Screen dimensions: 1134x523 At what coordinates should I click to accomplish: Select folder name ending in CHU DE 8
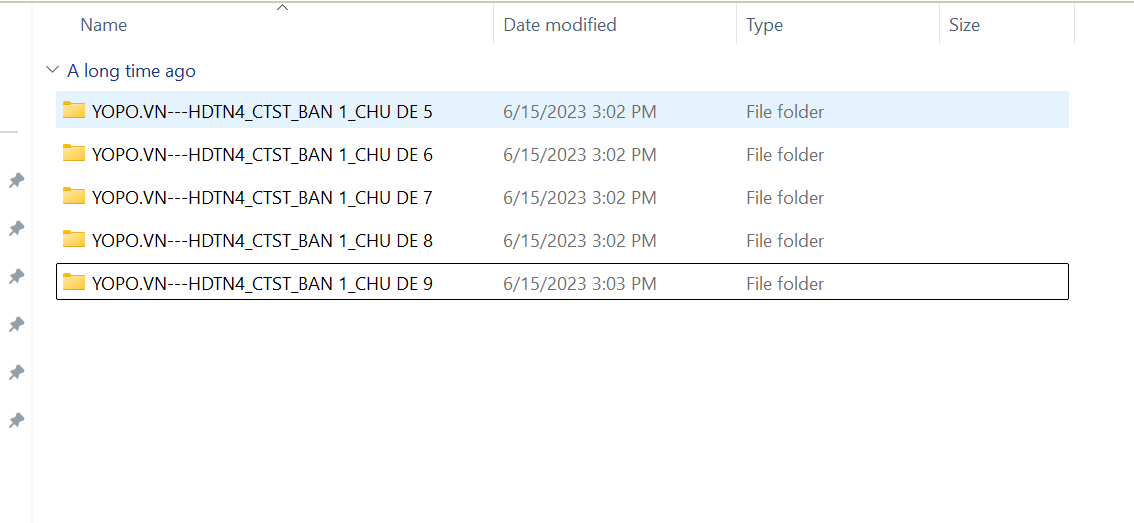coord(262,241)
